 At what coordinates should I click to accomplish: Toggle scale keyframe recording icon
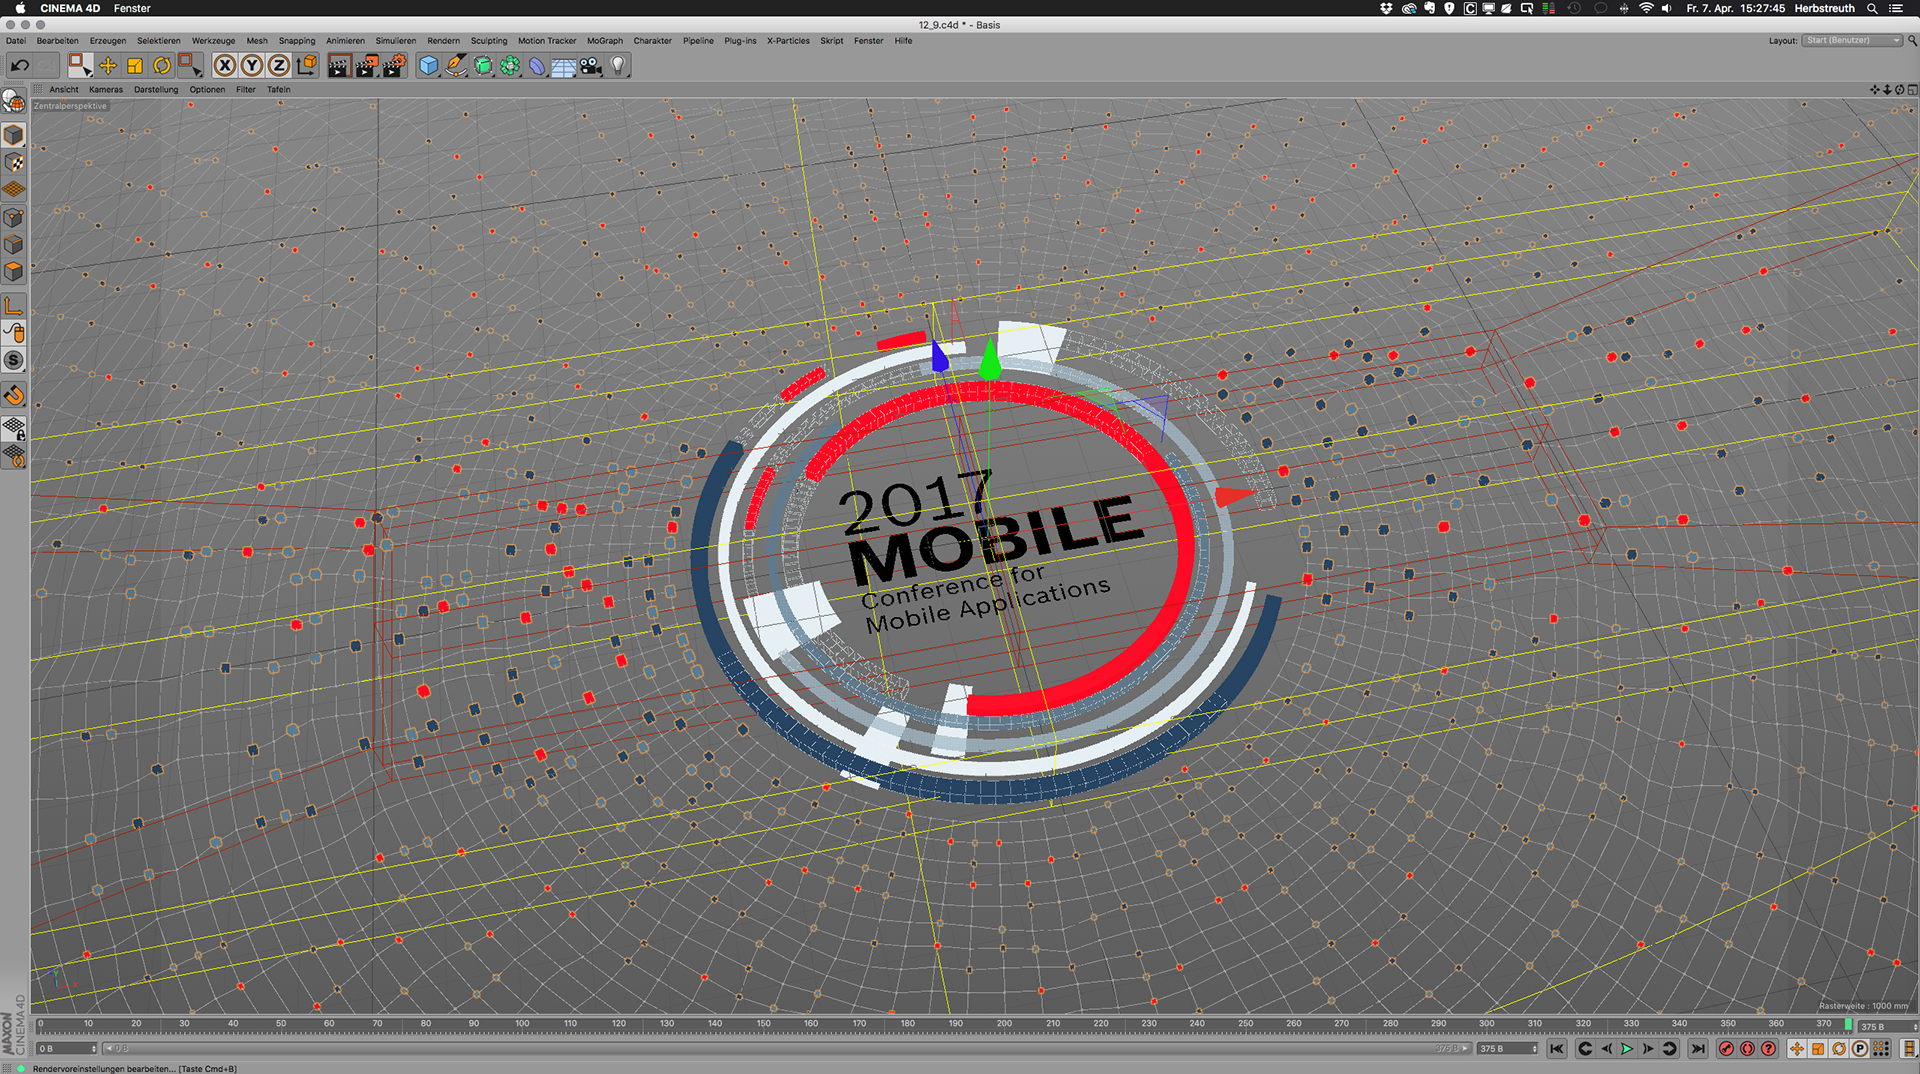(1818, 1049)
